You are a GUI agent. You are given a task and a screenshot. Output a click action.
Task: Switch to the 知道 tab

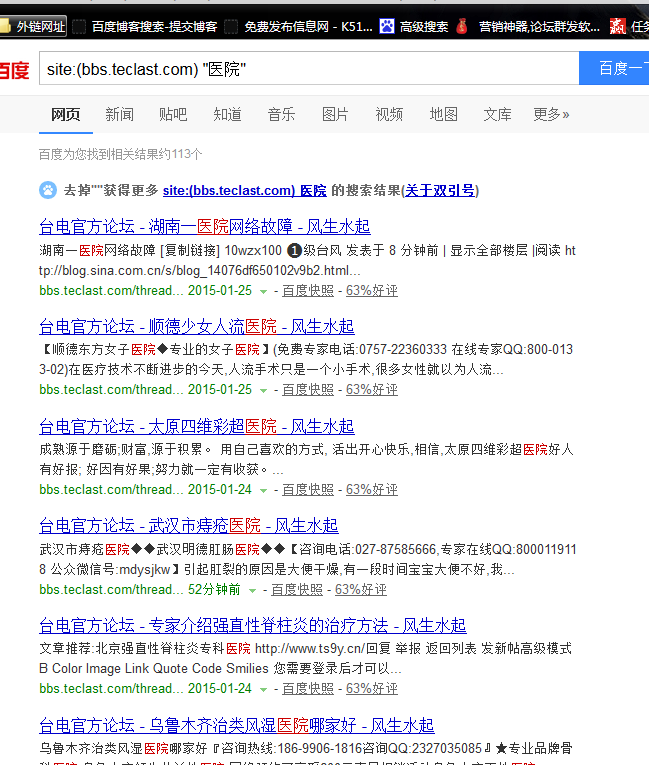coord(227,115)
